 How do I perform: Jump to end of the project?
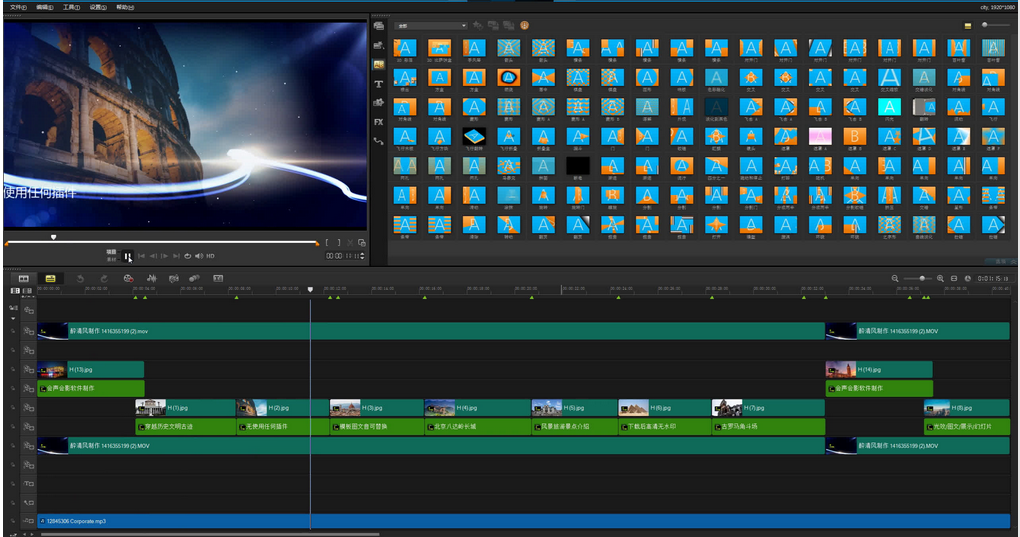[176, 256]
